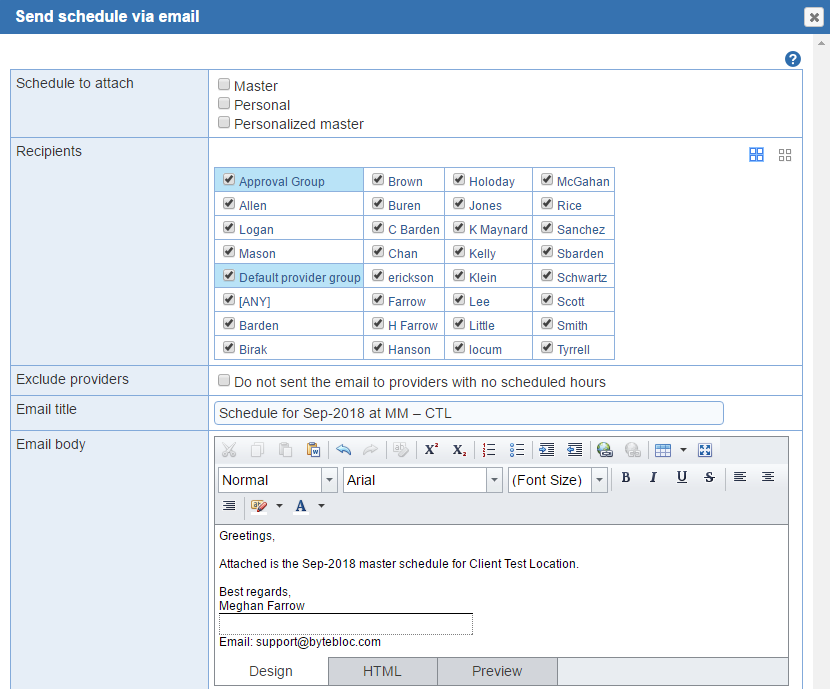Screen dimensions: 830x689
Task: Enable exclude providers with no scheduled hours
Action: click(x=224, y=380)
